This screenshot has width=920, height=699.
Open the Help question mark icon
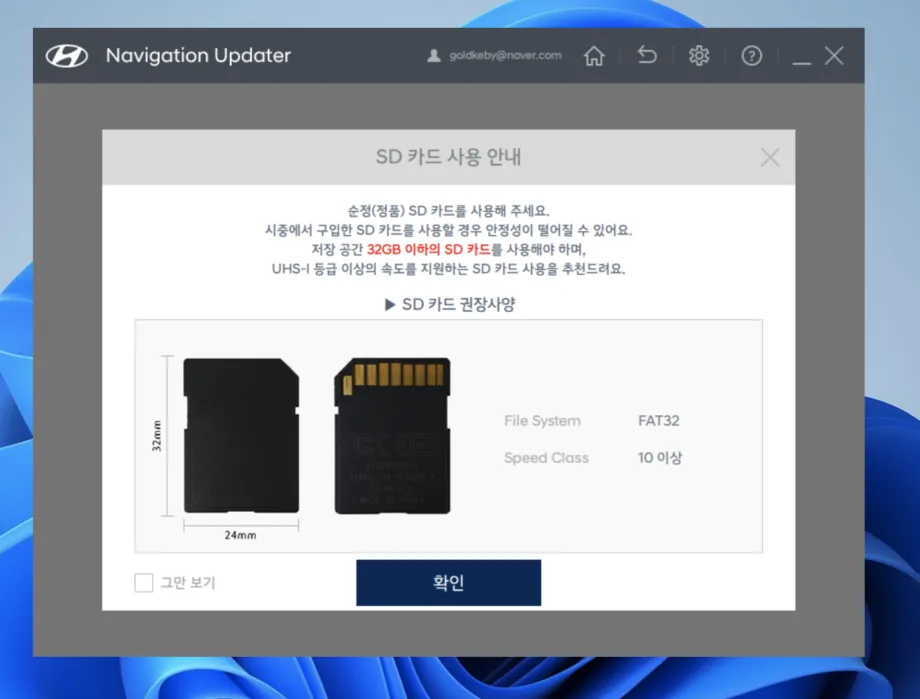click(x=751, y=56)
